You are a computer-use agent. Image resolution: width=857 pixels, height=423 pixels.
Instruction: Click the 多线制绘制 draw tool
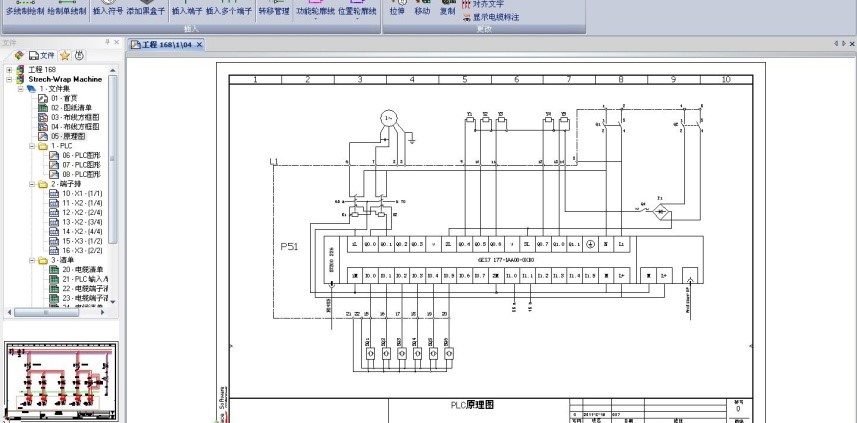[25, 10]
